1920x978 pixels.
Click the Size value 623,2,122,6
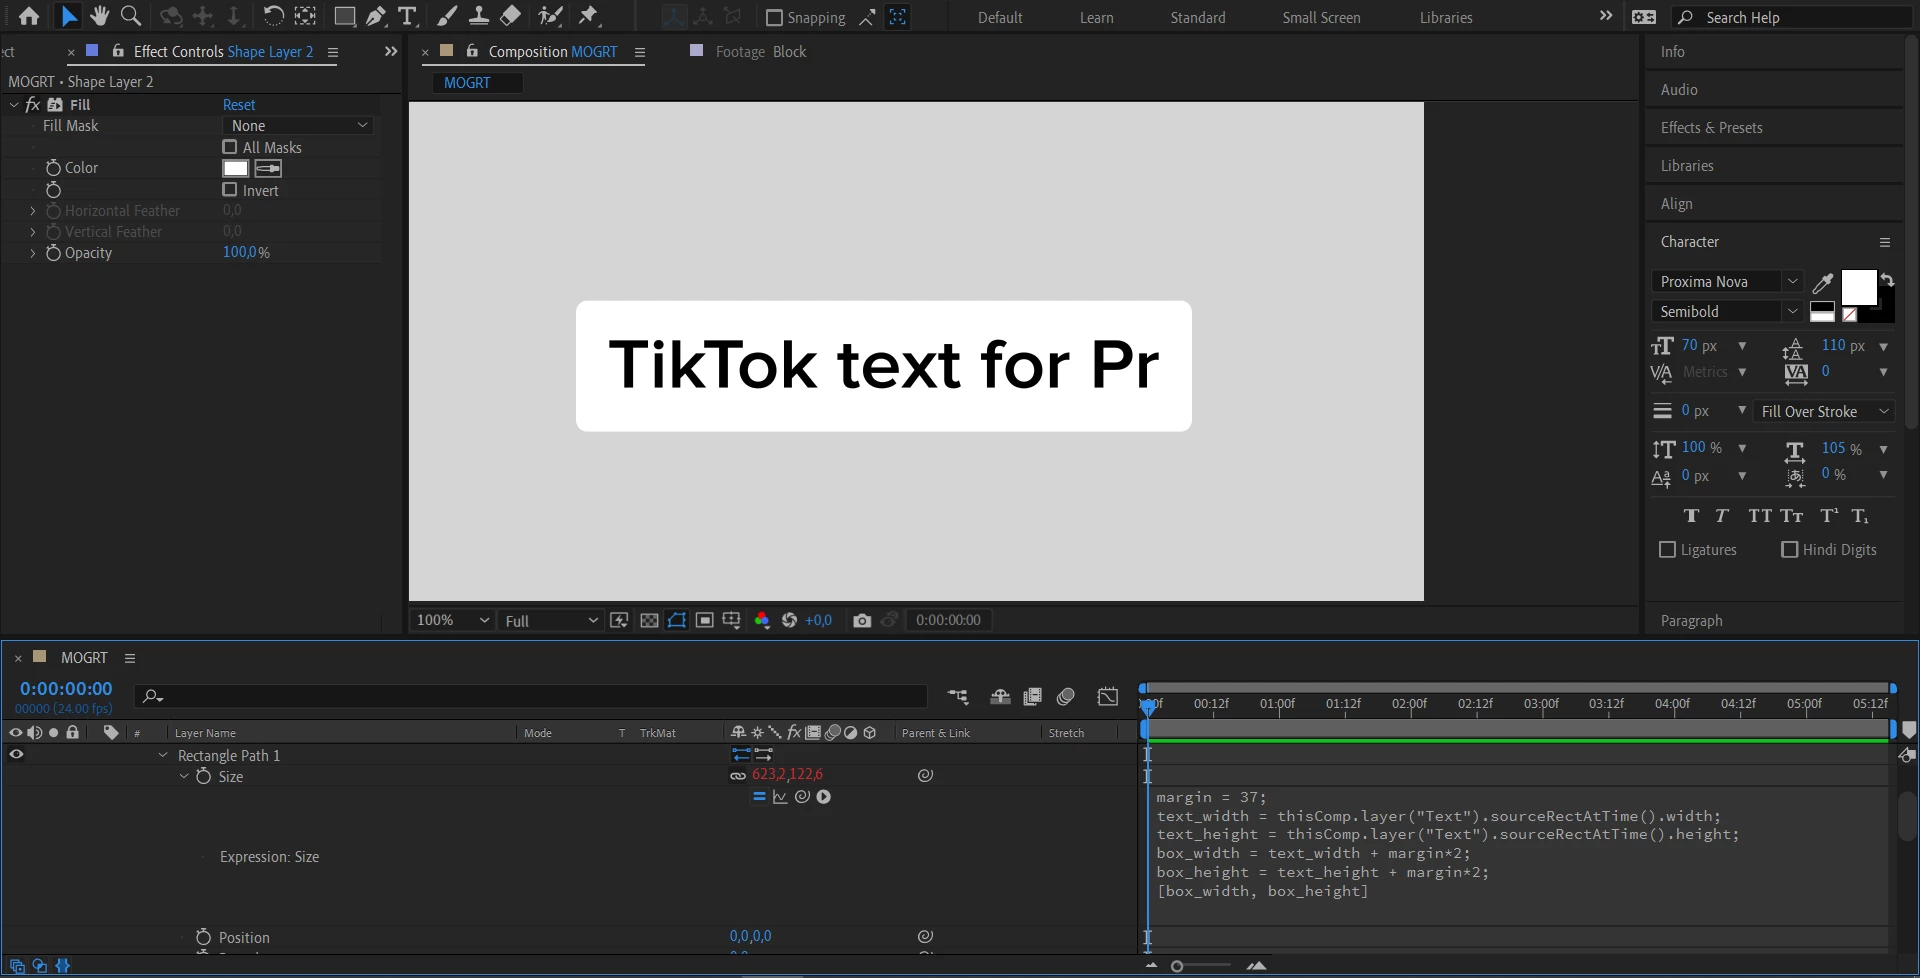787,775
